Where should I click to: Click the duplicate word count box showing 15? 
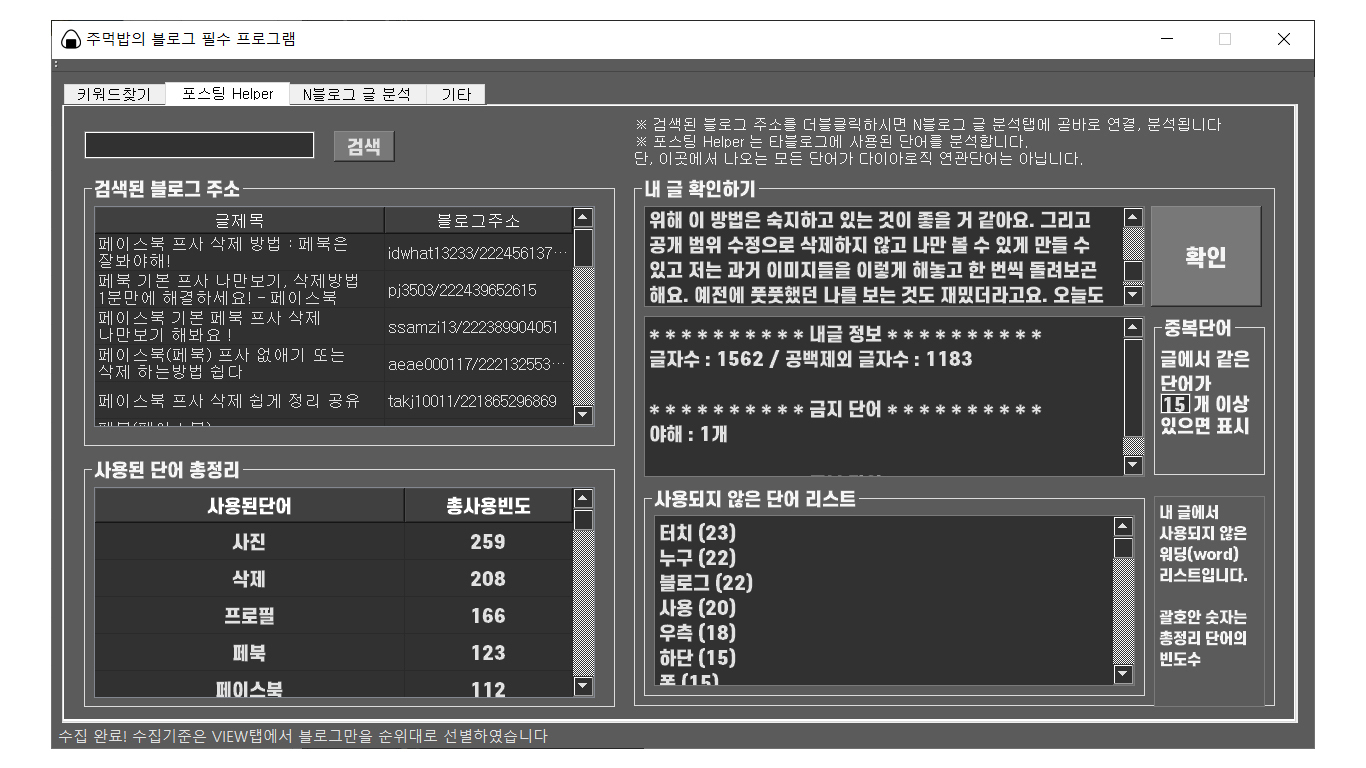[x=1174, y=404]
